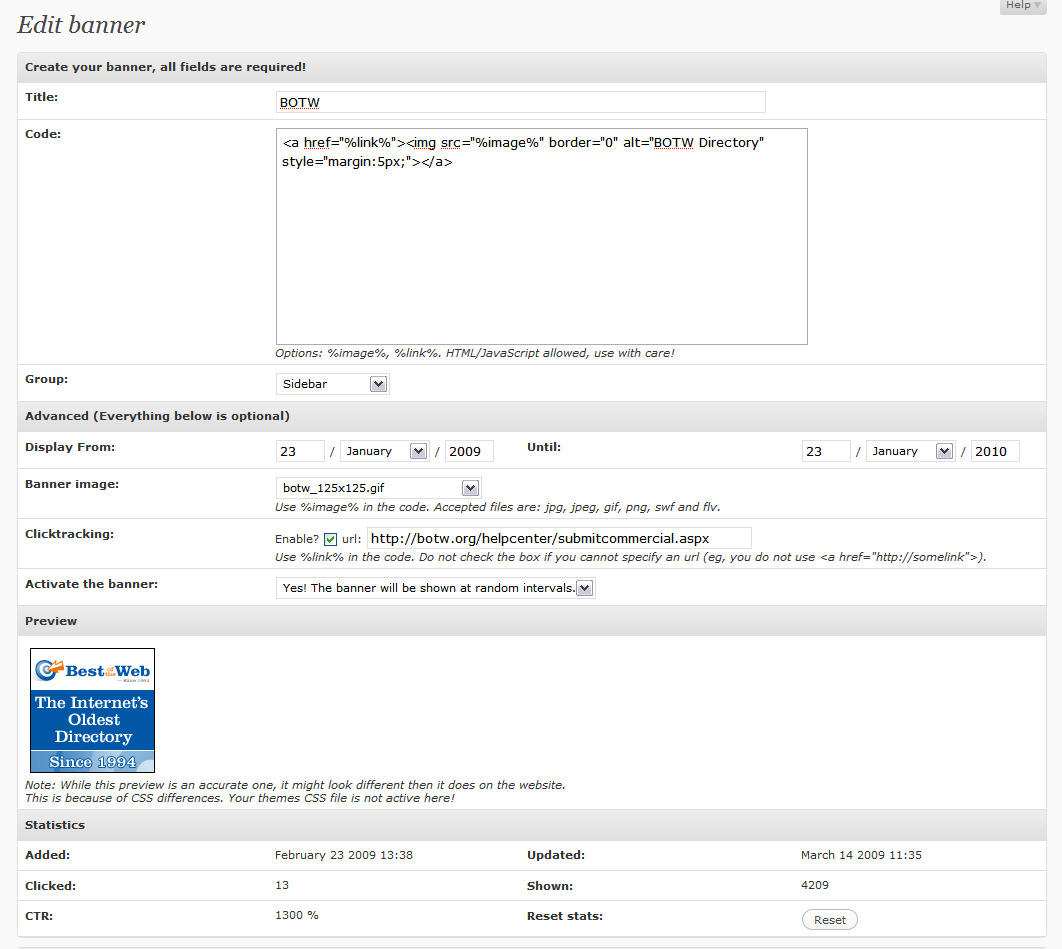The width and height of the screenshot is (1062, 949).
Task: Click the Clicked count 13
Action: (282, 885)
